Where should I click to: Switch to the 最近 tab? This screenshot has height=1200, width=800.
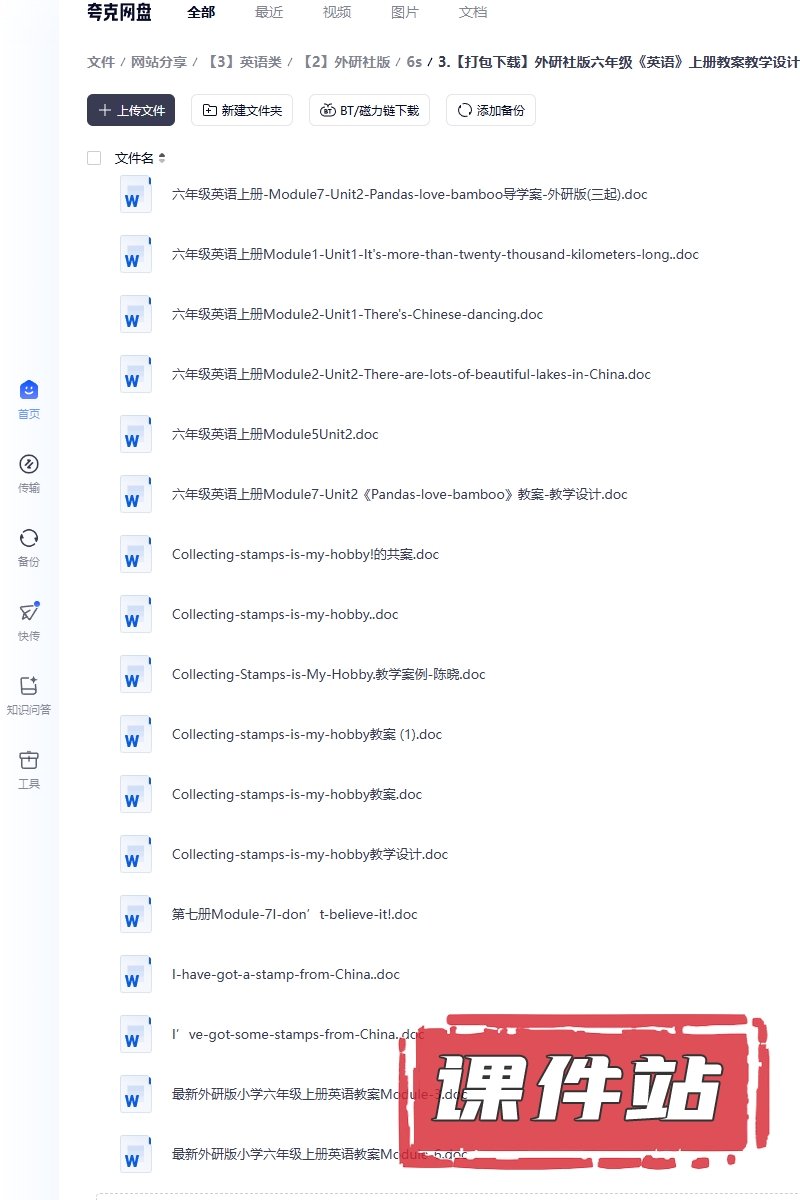click(x=269, y=12)
